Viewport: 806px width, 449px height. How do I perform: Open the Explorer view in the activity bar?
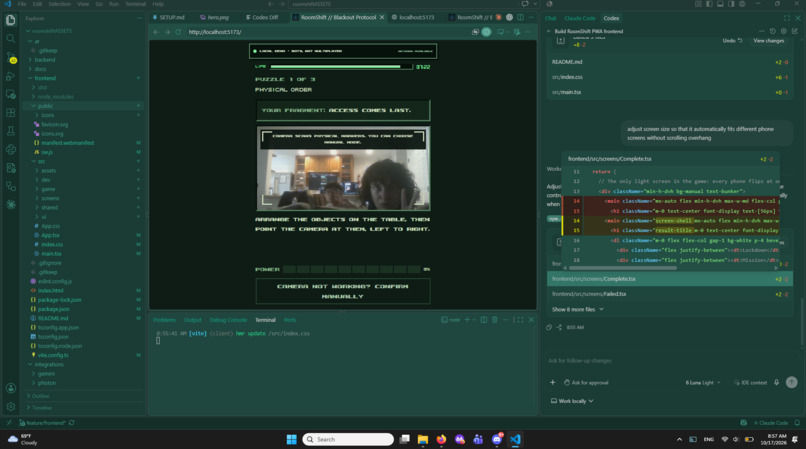pos(10,20)
